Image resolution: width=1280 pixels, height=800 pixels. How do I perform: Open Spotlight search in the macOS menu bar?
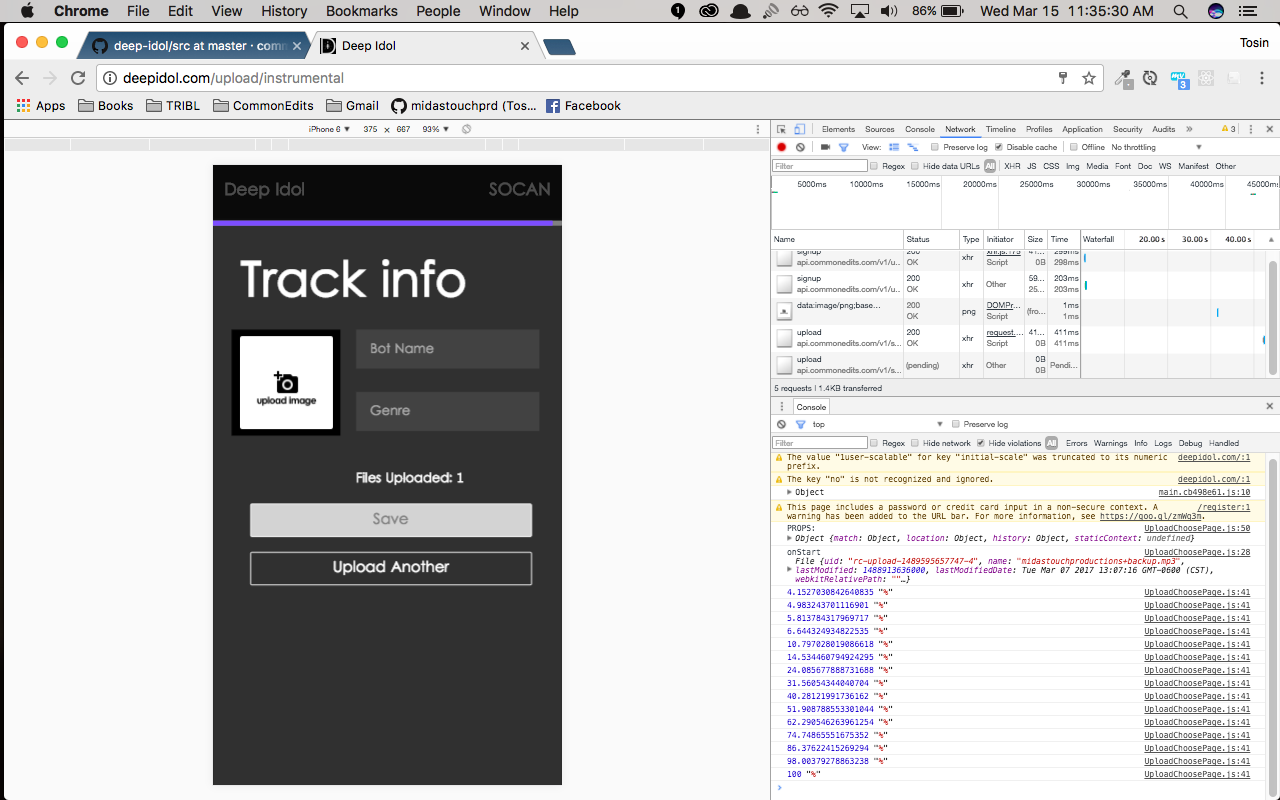coord(1182,11)
